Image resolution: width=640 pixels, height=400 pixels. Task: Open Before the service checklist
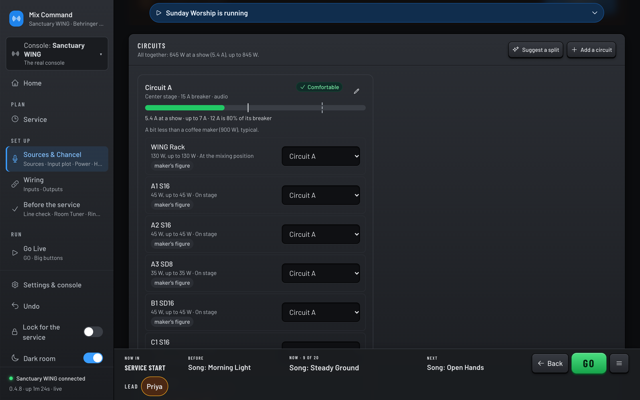pos(57,209)
